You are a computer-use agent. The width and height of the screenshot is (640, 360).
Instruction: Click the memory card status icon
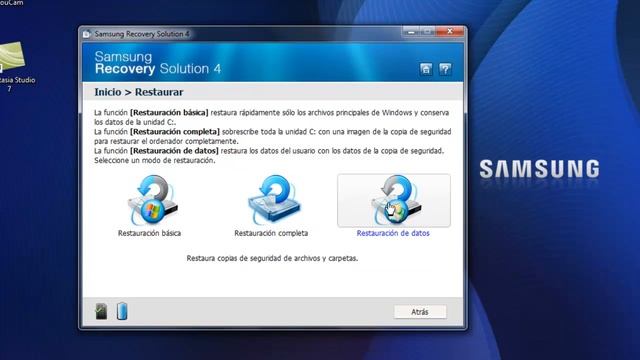pos(101,311)
